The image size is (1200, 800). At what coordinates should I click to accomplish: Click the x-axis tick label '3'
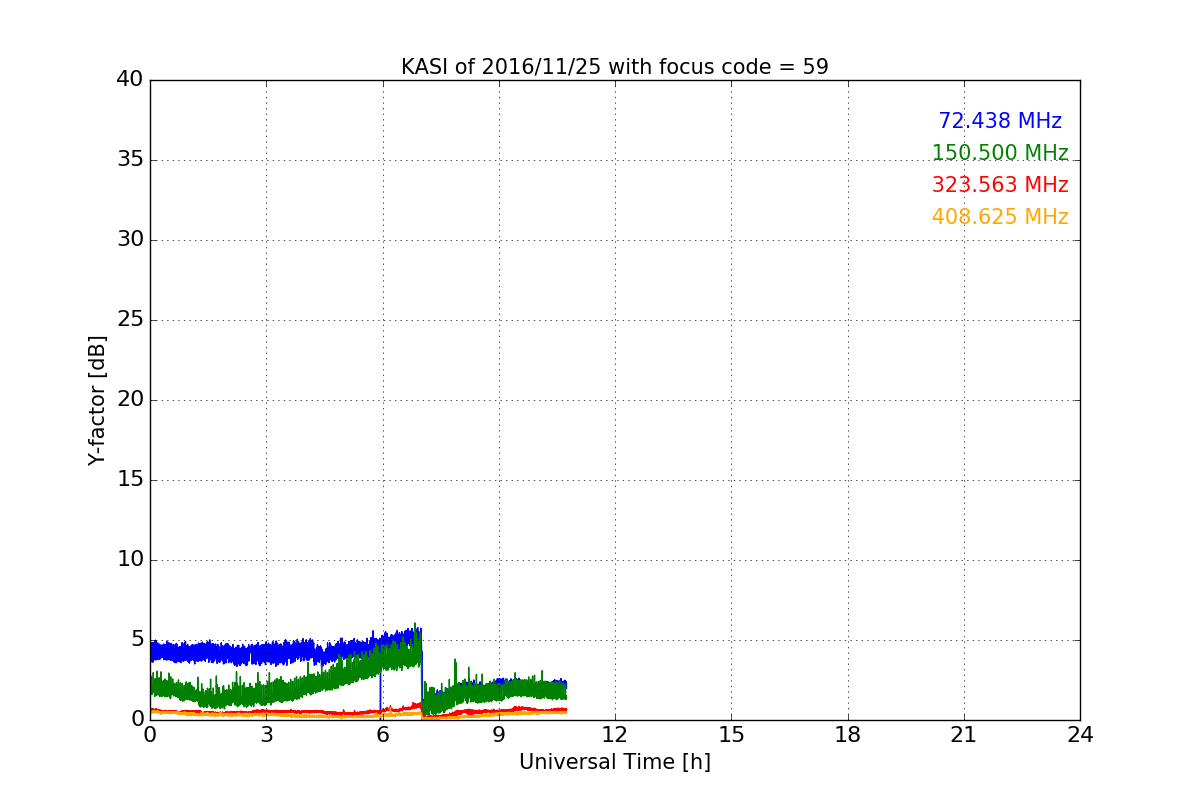[266, 734]
